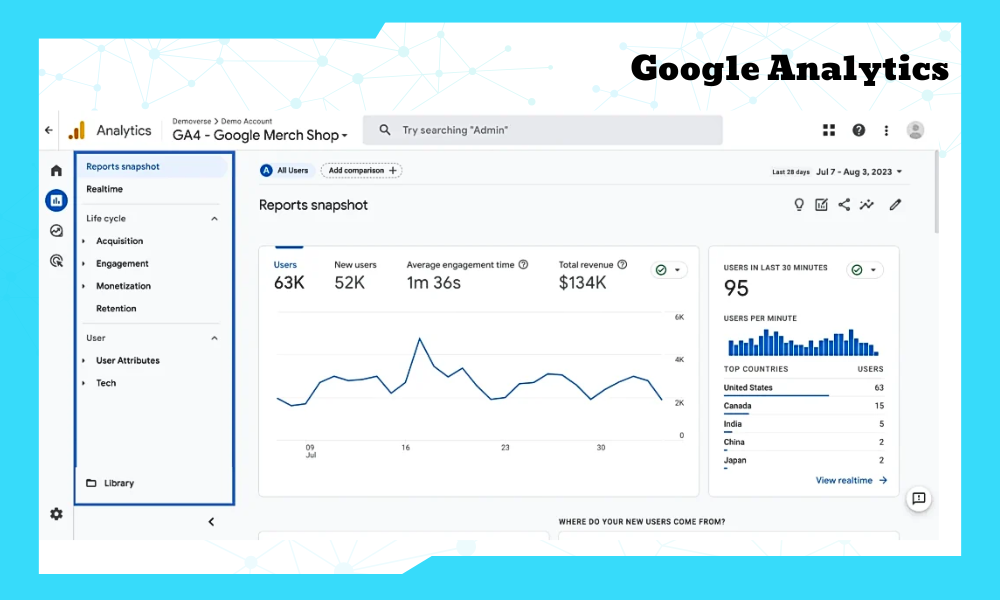Open the Reports icon in sidebar
1000x600 pixels.
[56, 200]
